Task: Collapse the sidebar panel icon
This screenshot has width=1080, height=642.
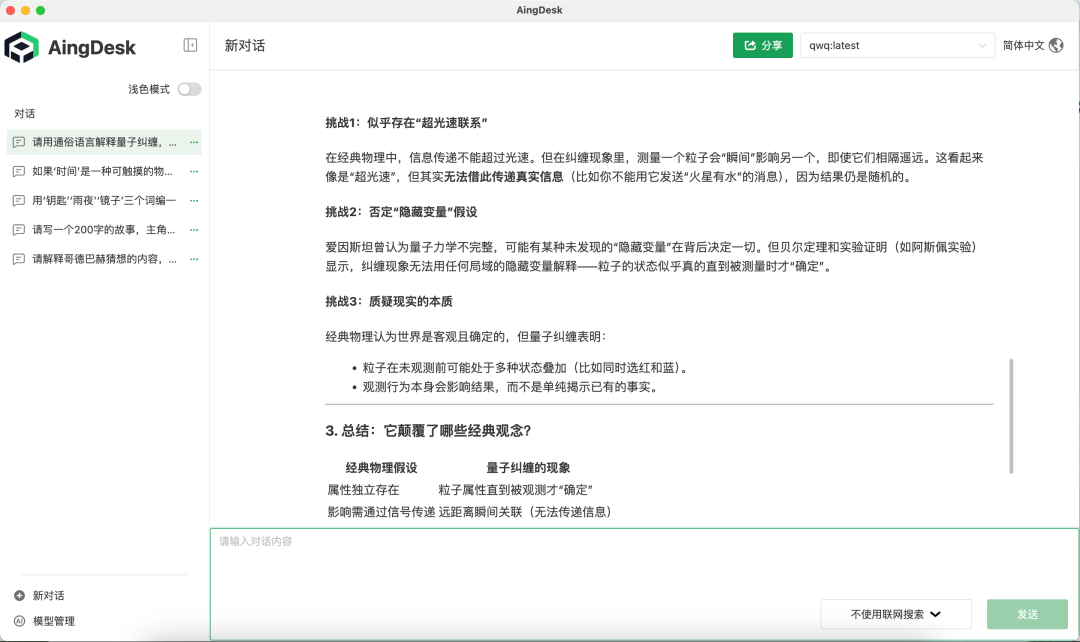Action: coord(190,45)
